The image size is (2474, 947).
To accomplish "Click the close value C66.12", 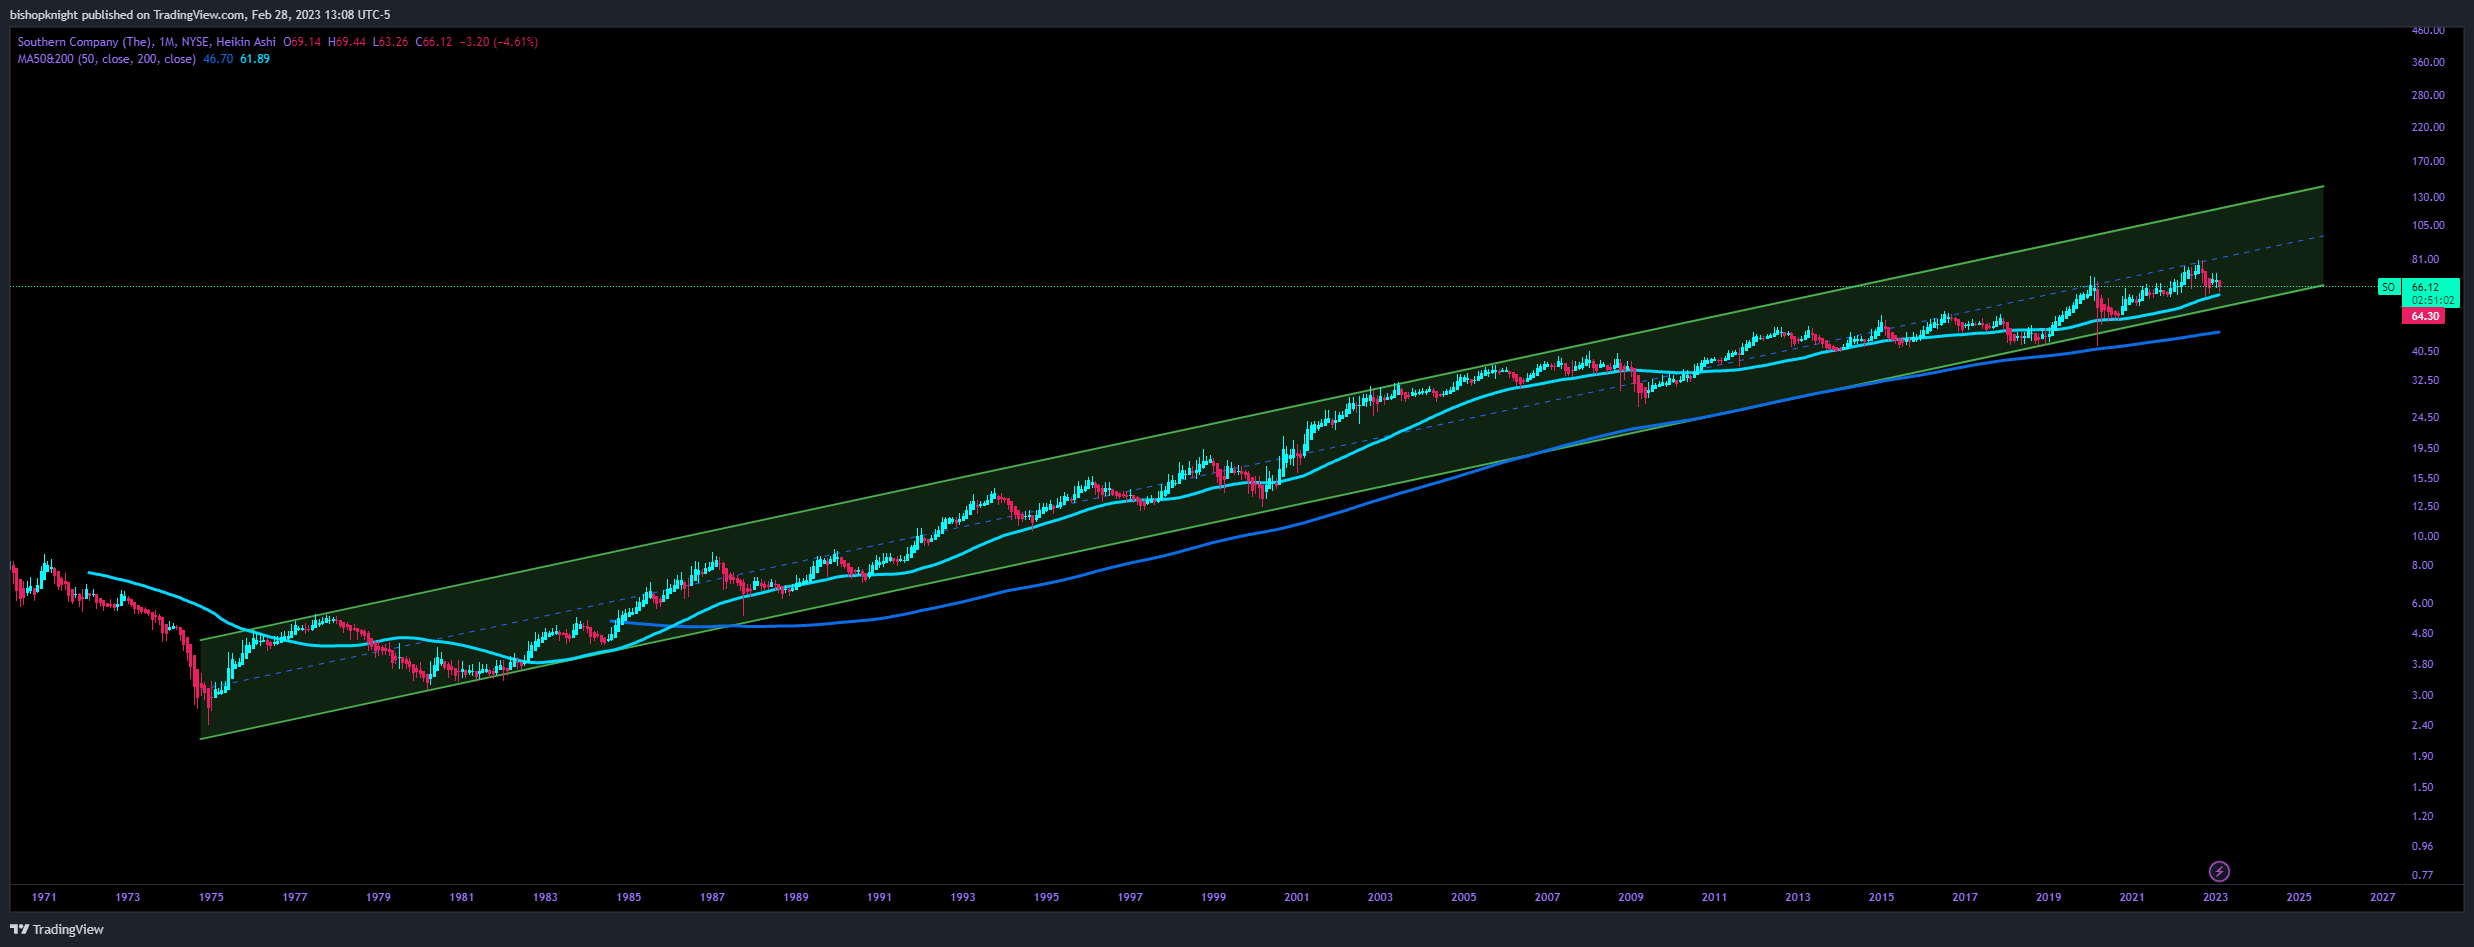I will coord(434,42).
